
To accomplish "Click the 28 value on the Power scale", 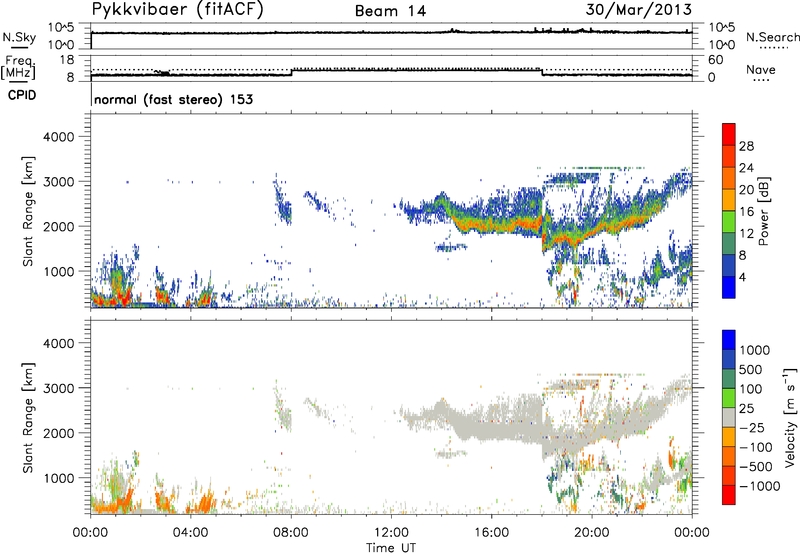I will pos(746,146).
